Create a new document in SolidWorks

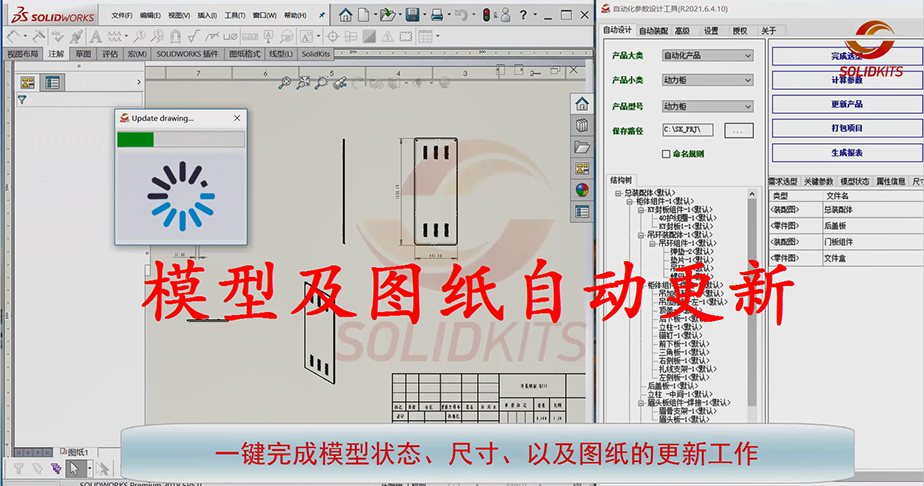click(x=364, y=15)
